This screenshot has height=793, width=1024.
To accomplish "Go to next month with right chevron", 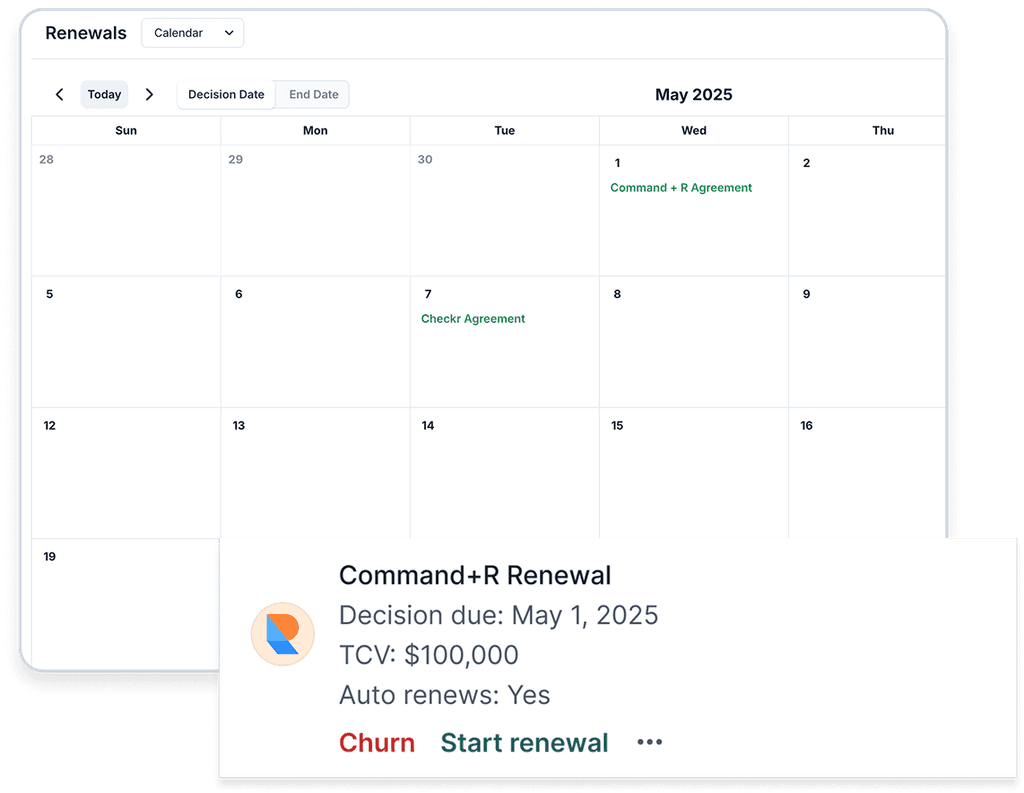I will pyautogui.click(x=149, y=95).
